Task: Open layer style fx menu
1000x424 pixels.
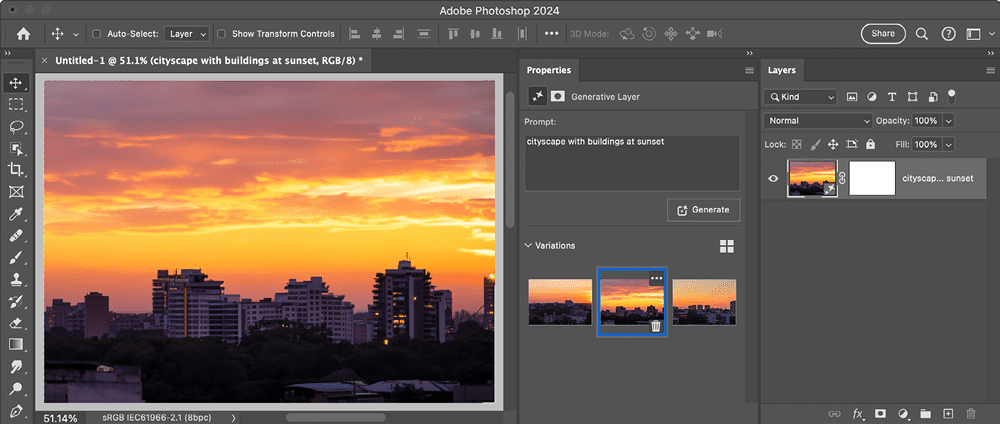Action: 858,414
